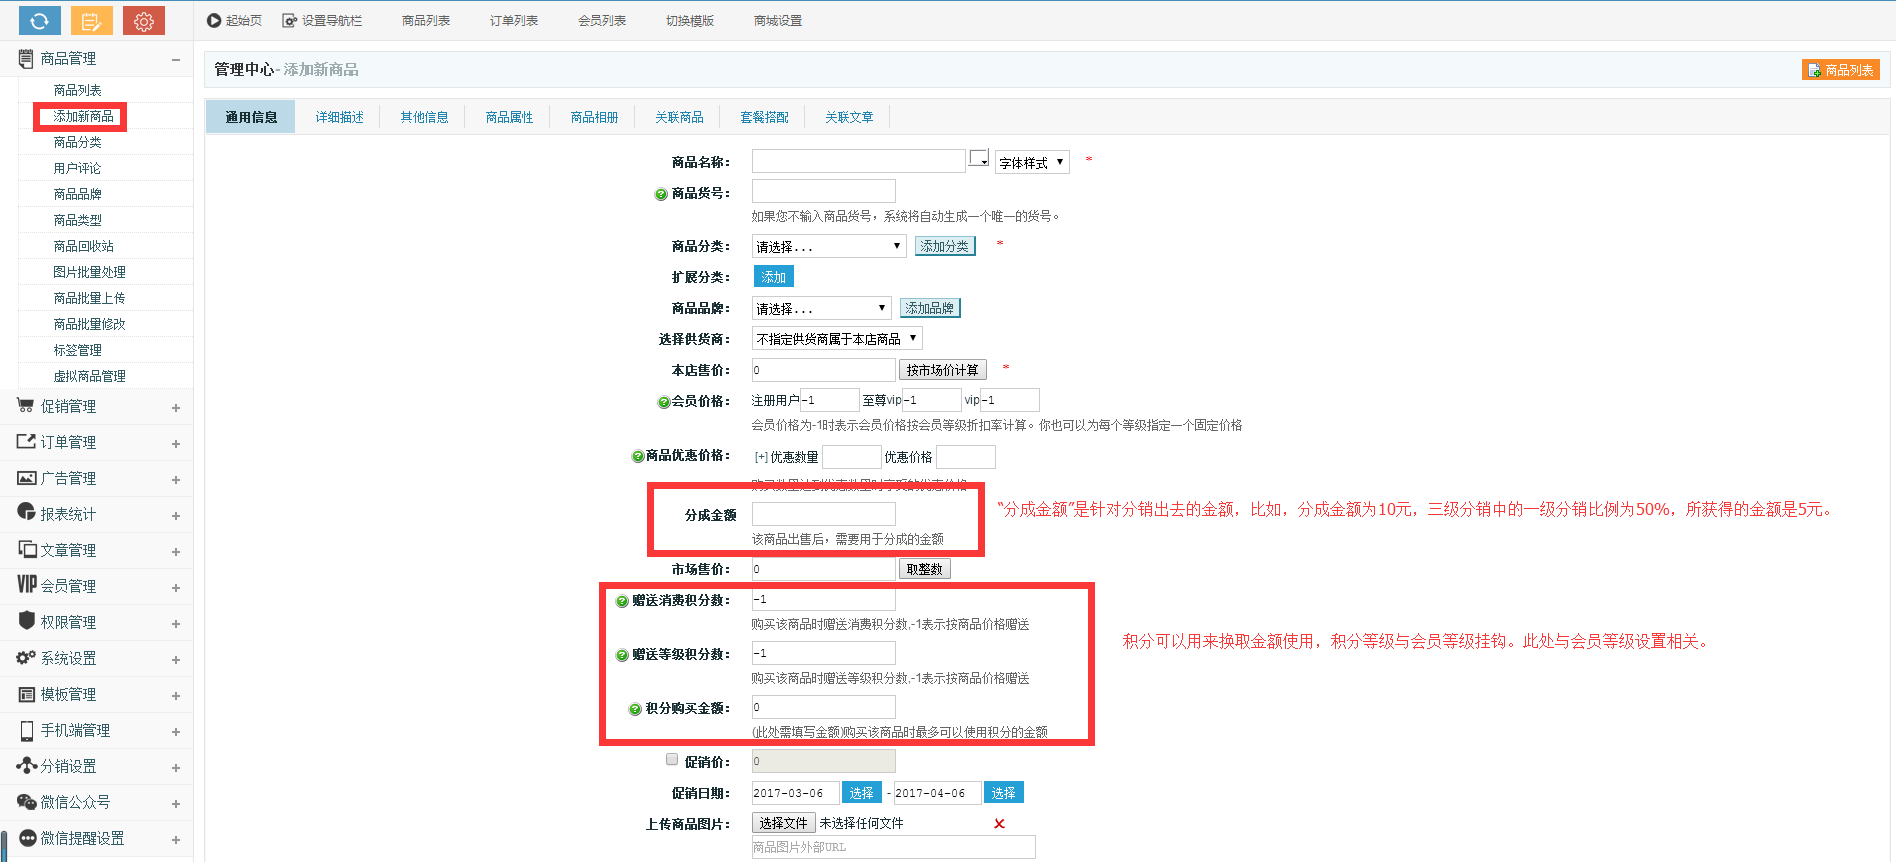The width and height of the screenshot is (1896, 862).
Task: Click the 模板管理 icon
Action: tap(27, 694)
